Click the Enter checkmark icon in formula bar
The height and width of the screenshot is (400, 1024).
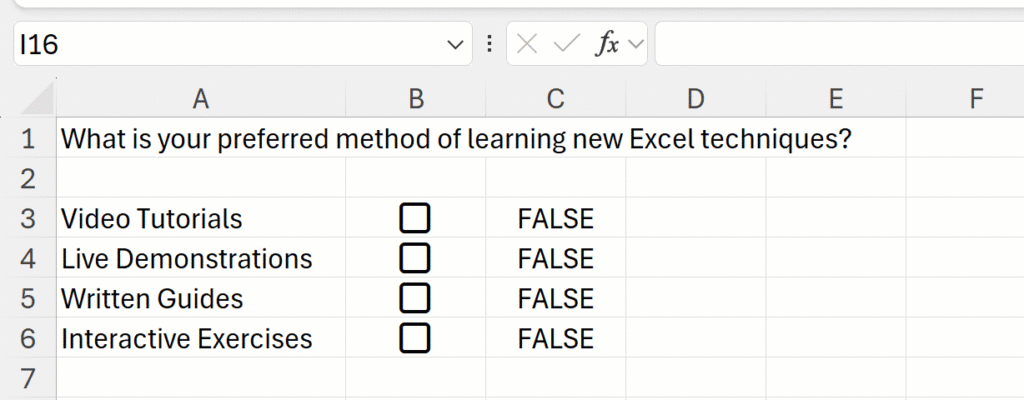pyautogui.click(x=566, y=44)
